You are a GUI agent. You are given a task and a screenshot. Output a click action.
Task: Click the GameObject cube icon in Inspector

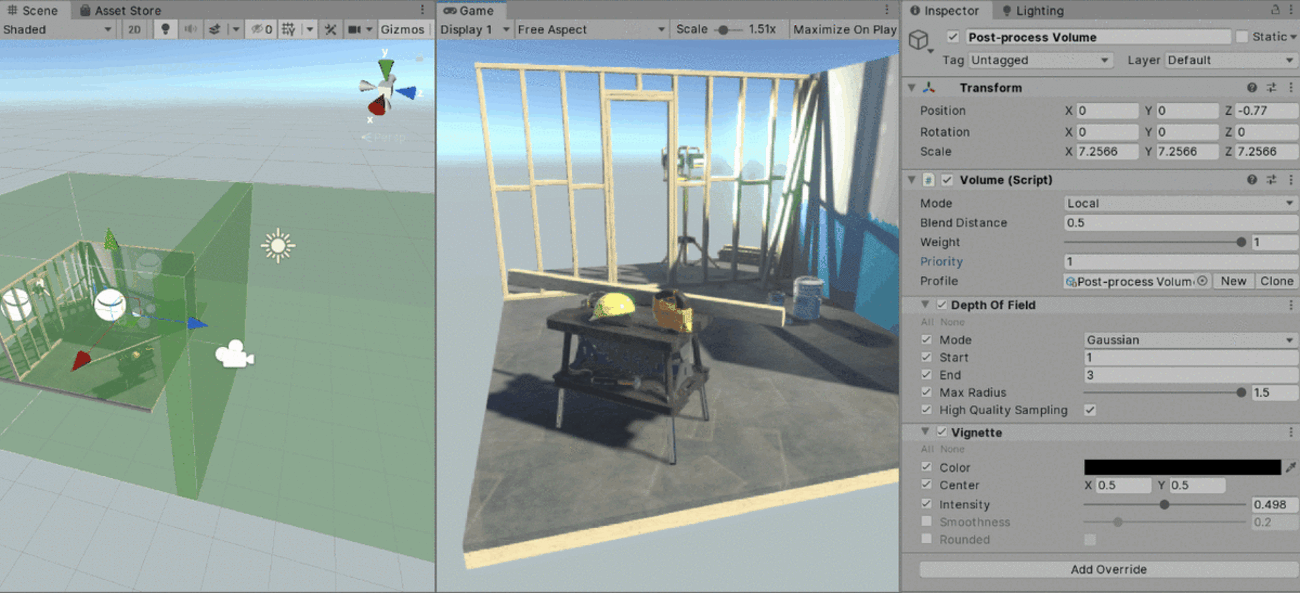click(x=919, y=40)
